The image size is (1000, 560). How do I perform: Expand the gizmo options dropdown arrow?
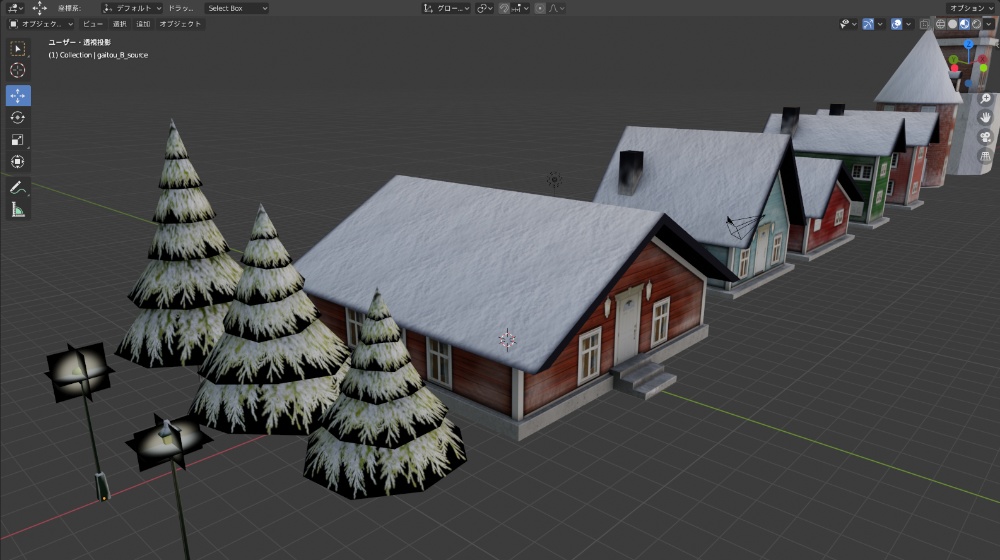coord(880,24)
